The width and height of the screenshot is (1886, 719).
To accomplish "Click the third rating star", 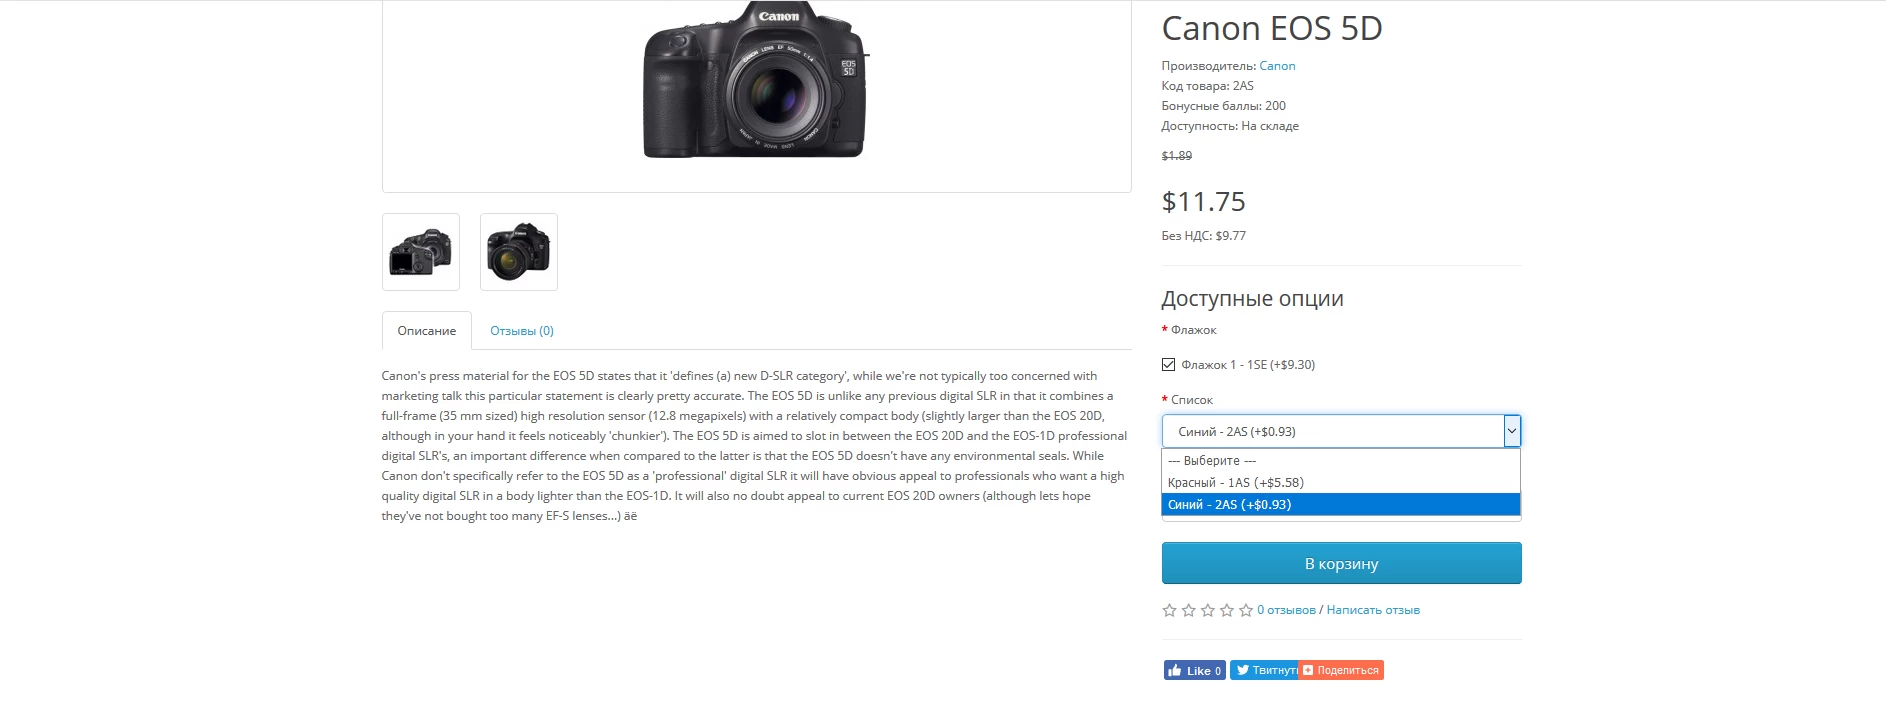I will tap(1207, 610).
